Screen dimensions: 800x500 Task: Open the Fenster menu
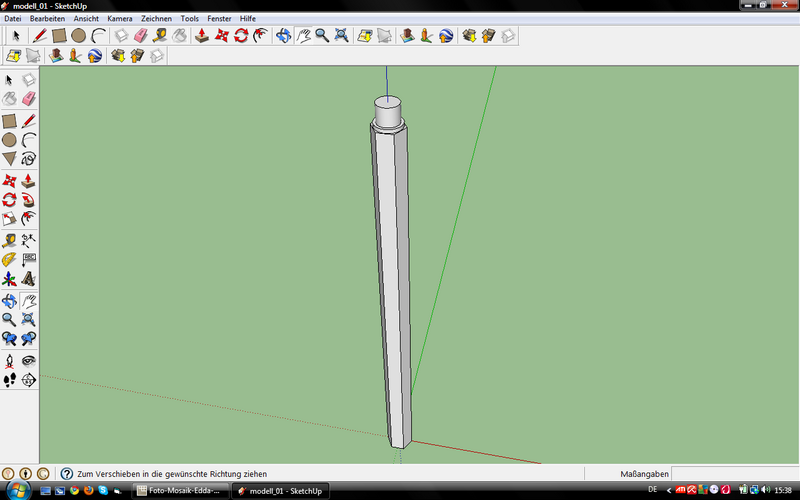[219, 18]
